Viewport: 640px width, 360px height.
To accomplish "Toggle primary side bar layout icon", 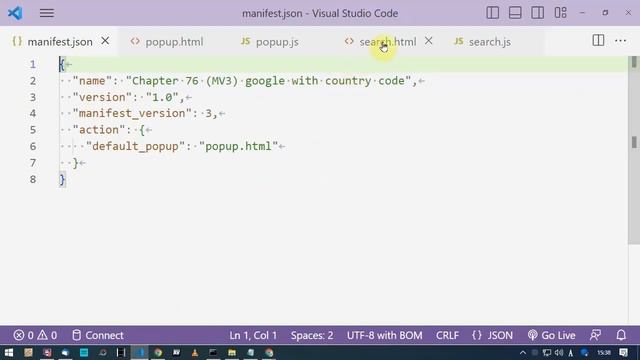I will [493, 13].
